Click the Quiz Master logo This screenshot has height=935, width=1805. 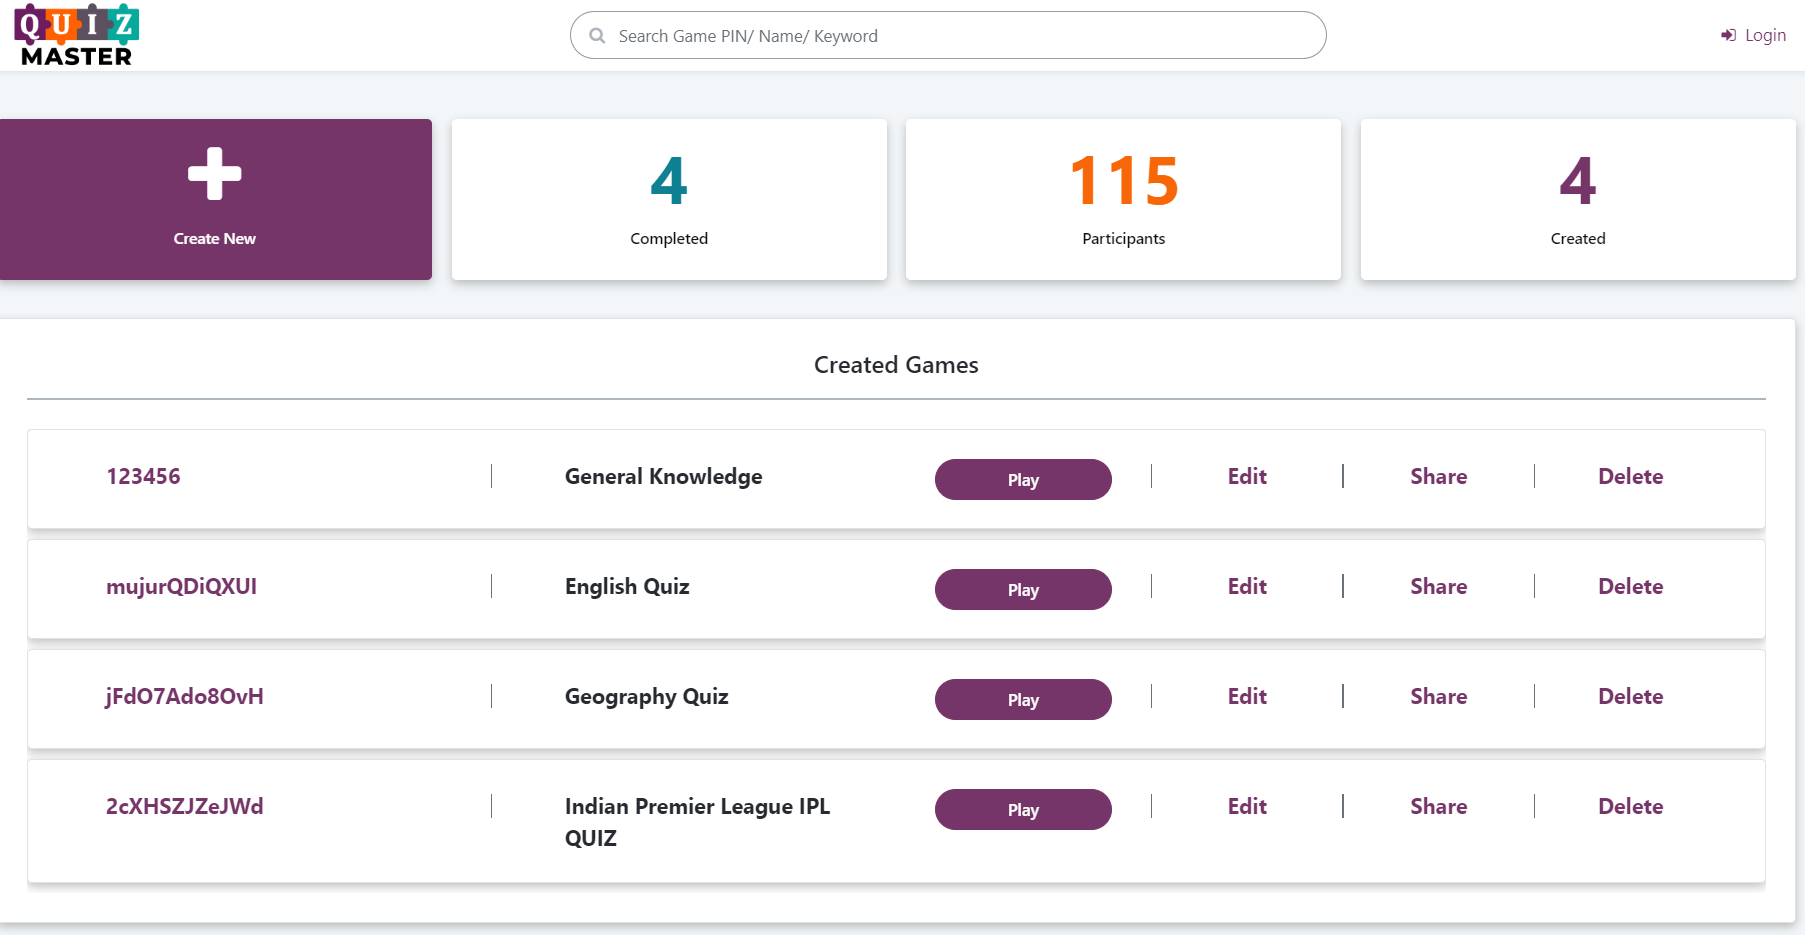tap(75, 33)
